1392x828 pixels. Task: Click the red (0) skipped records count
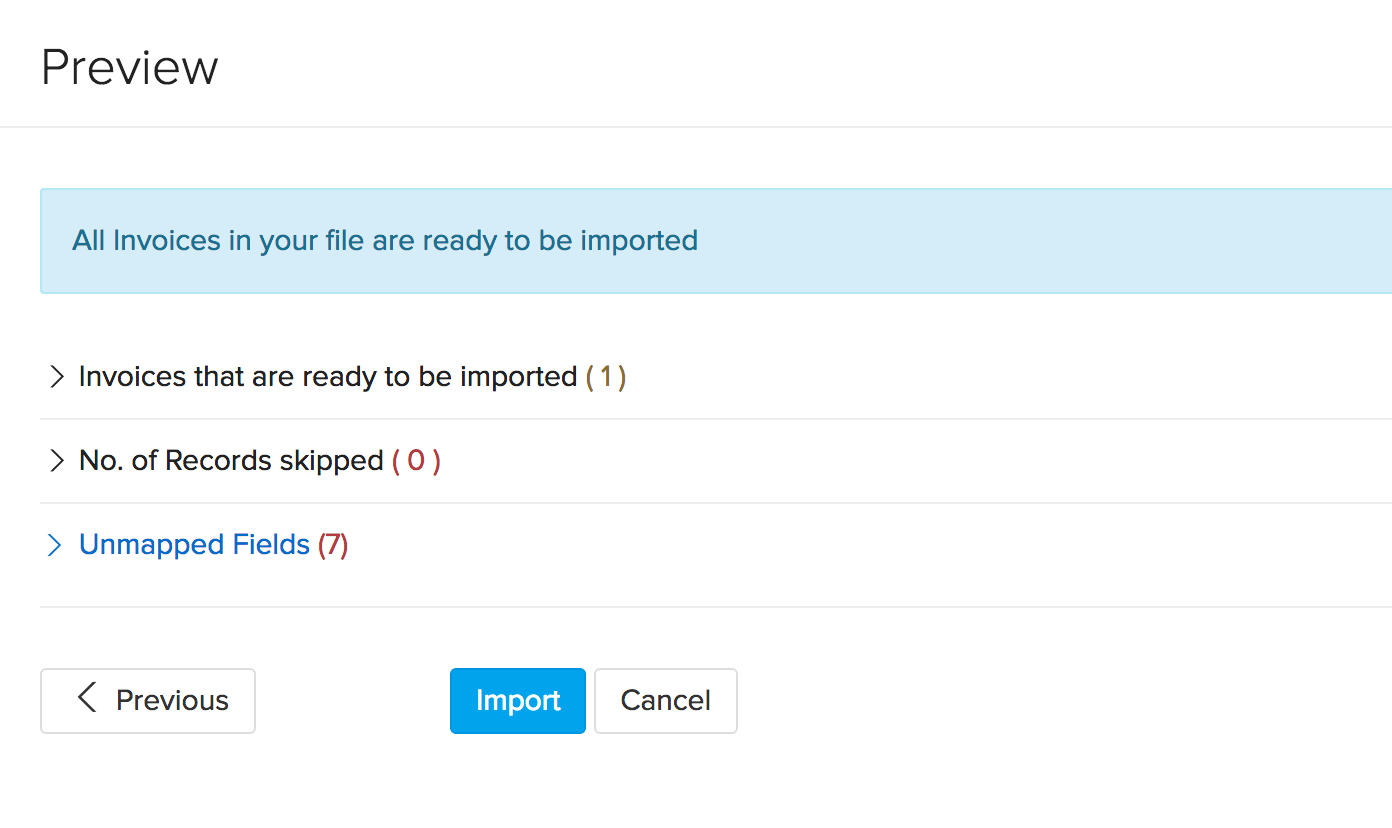point(416,461)
